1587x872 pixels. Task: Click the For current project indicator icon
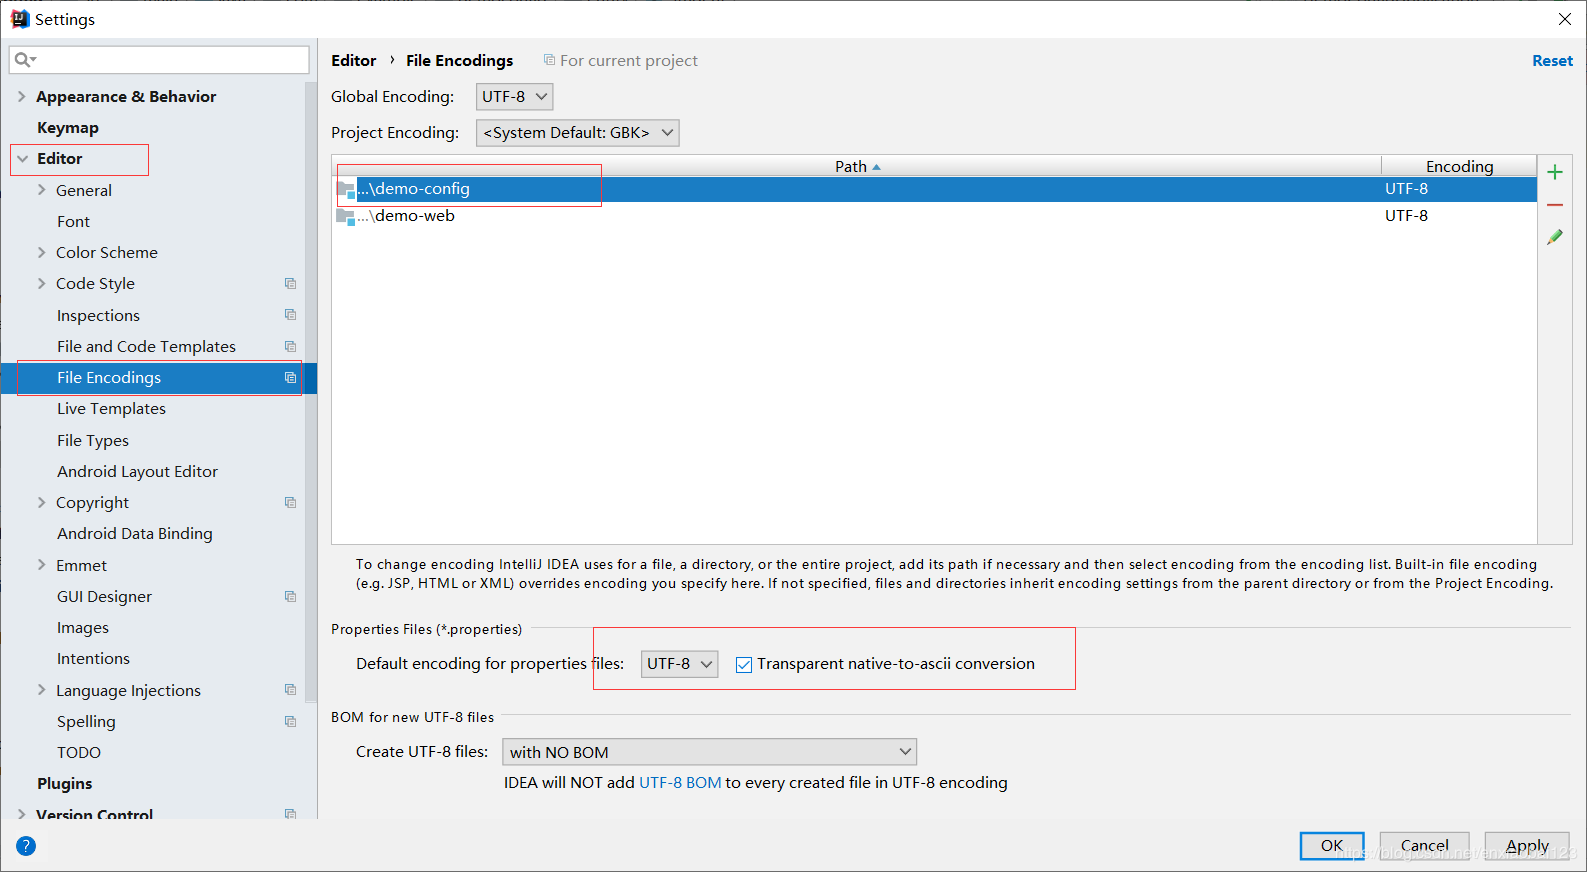point(549,60)
